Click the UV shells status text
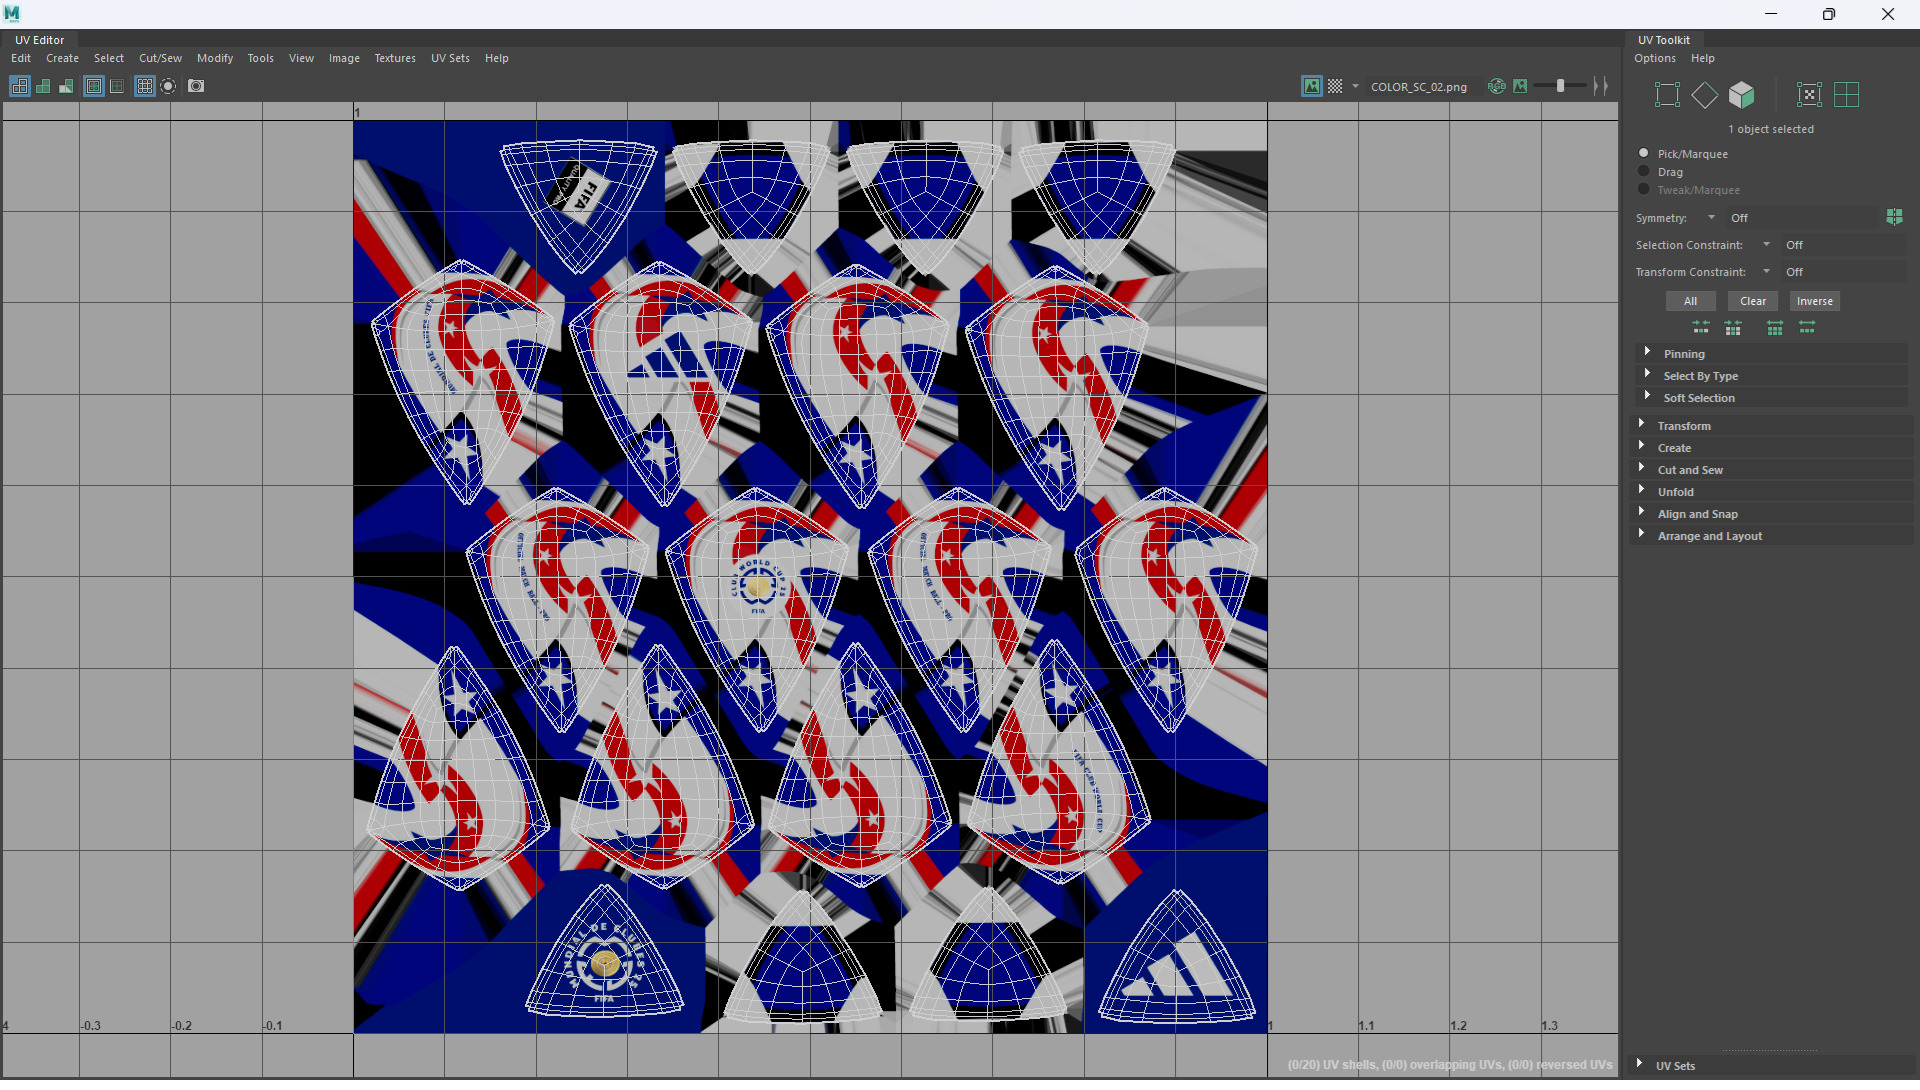 [1450, 1066]
